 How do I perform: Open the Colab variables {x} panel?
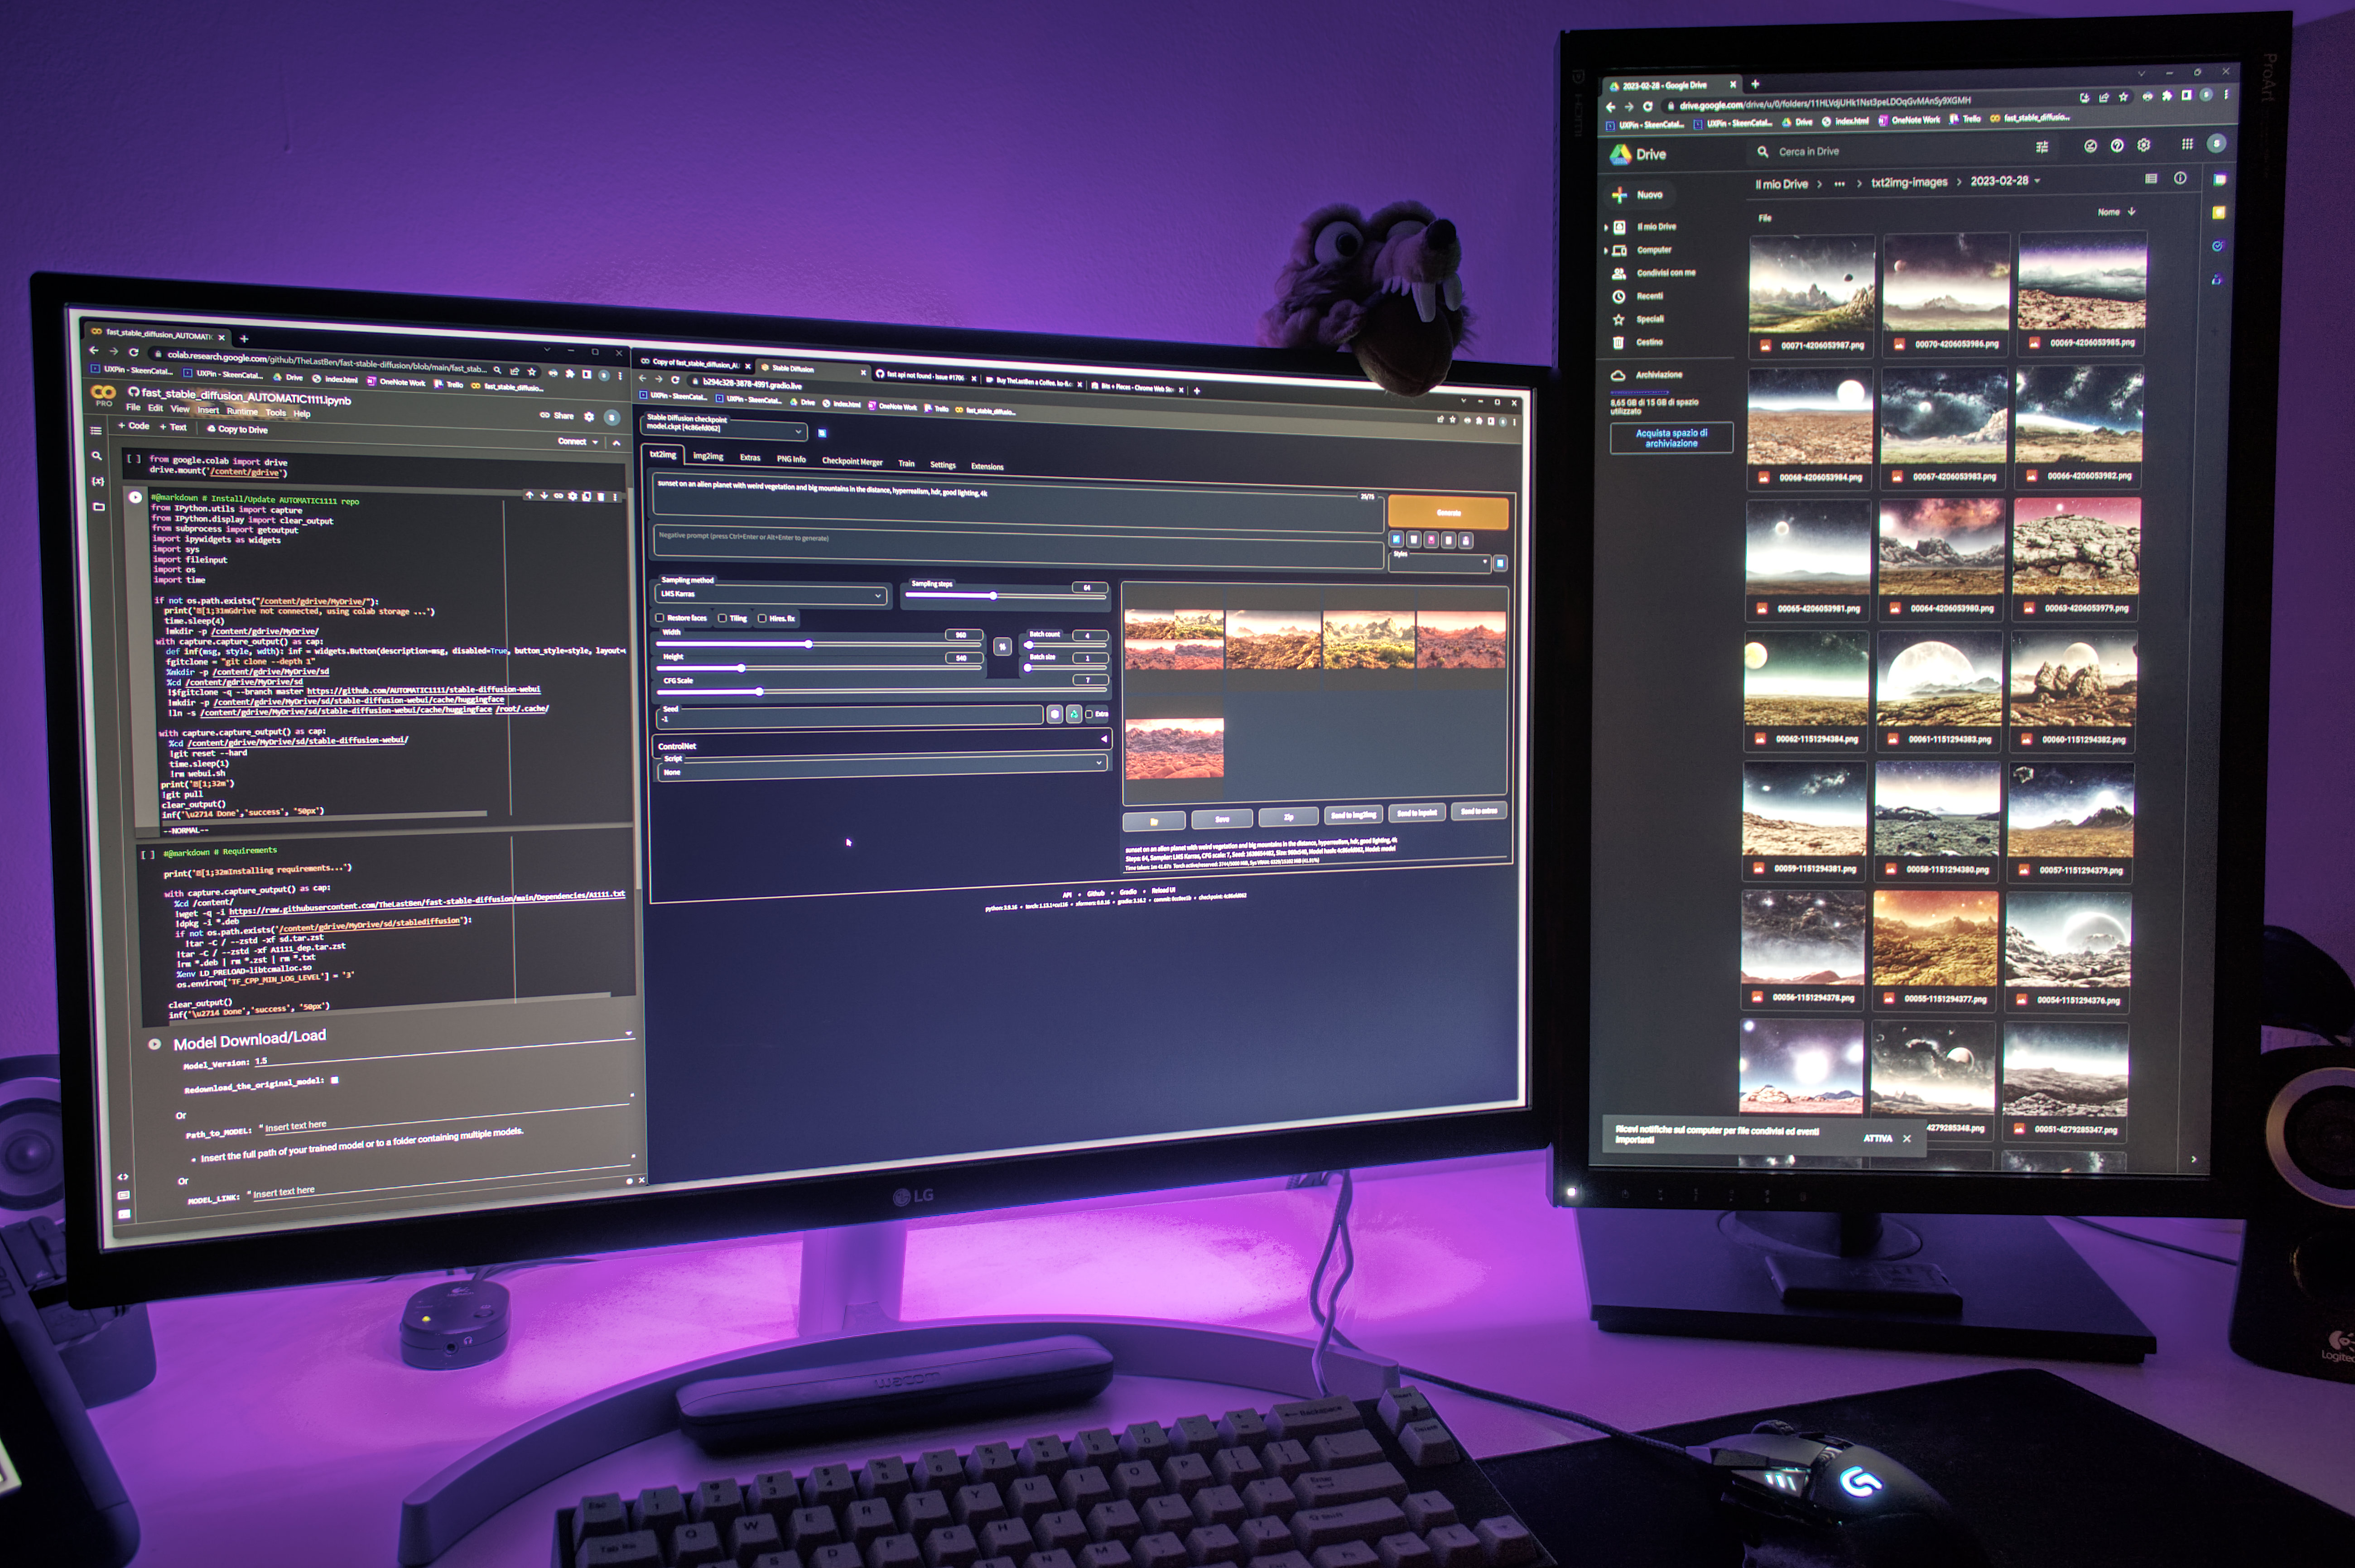pos(98,481)
